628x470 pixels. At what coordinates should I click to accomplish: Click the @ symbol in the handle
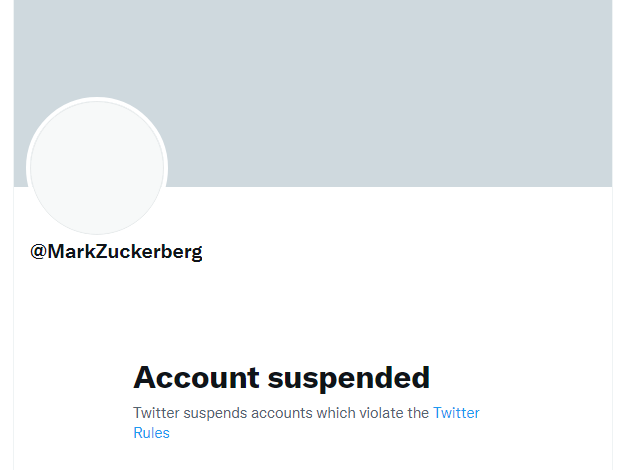tap(39, 252)
